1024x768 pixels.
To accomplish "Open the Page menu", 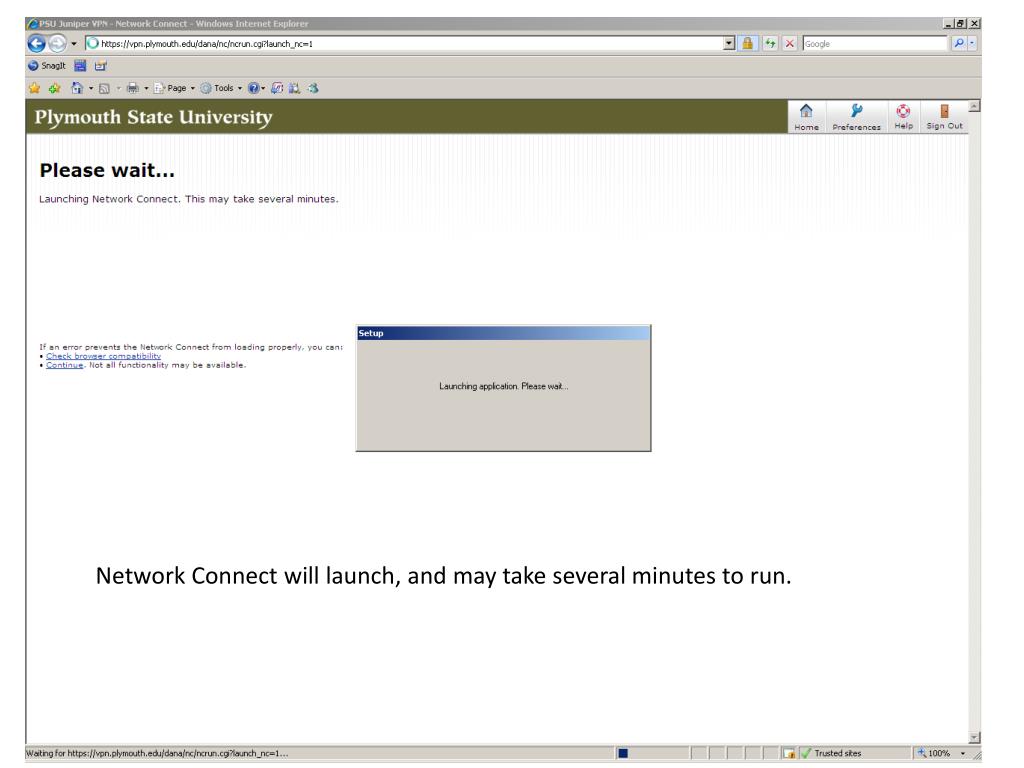I will (x=174, y=88).
